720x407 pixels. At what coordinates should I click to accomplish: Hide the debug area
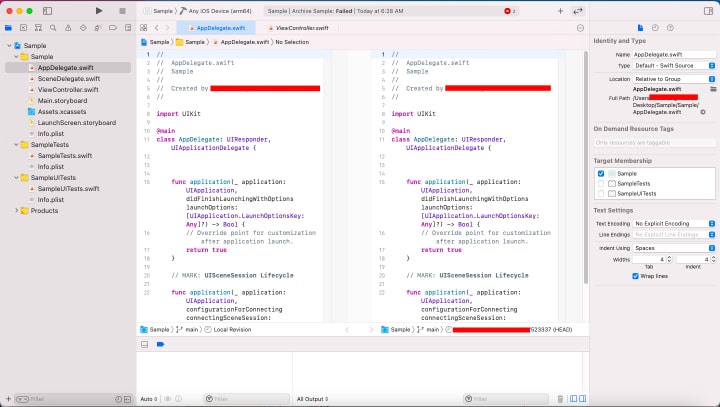(x=145, y=344)
